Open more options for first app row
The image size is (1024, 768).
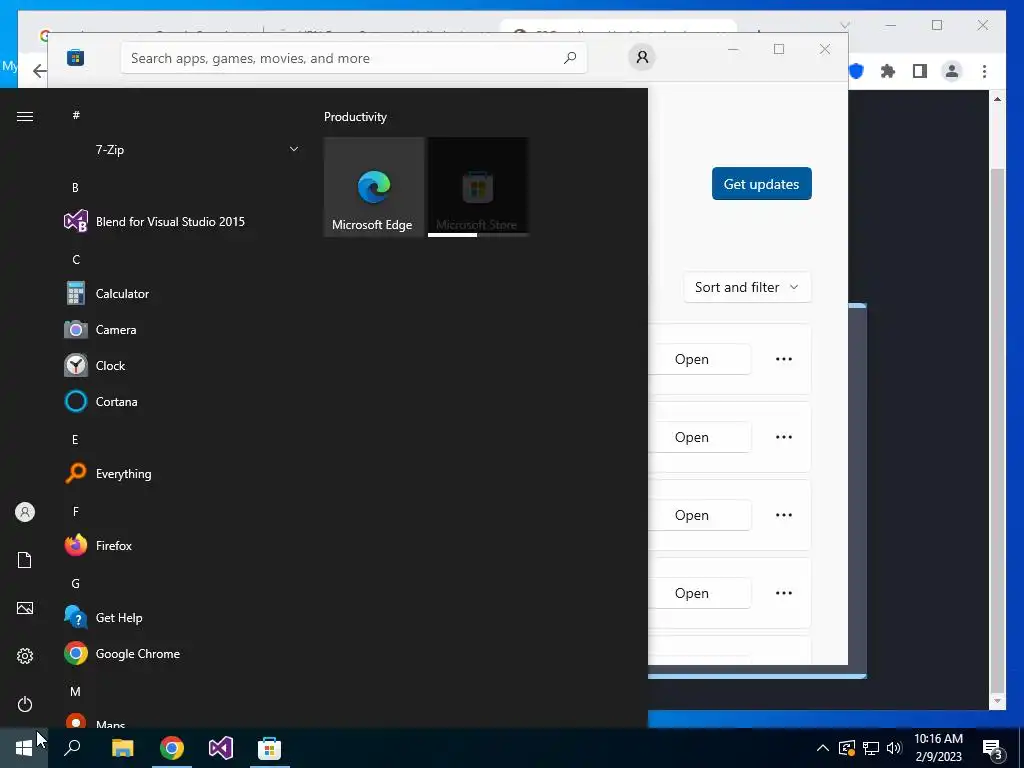(784, 359)
